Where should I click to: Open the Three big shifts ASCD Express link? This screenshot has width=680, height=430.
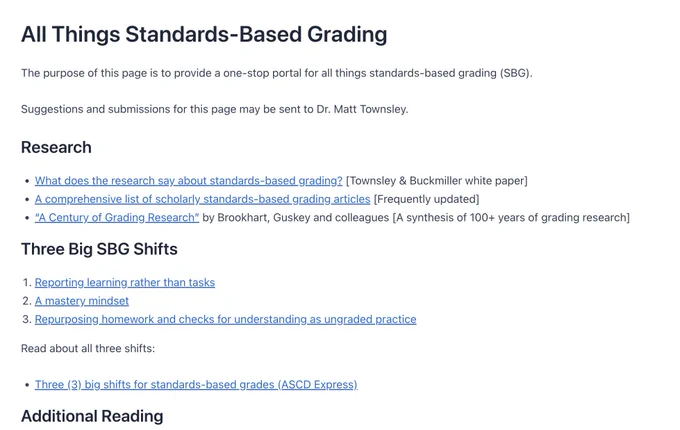point(196,385)
